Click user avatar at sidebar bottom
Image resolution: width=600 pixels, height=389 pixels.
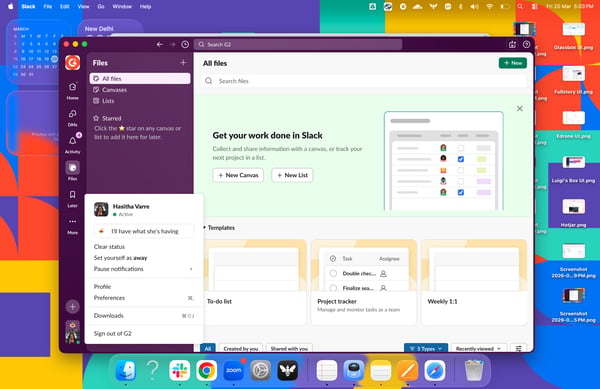click(x=72, y=331)
